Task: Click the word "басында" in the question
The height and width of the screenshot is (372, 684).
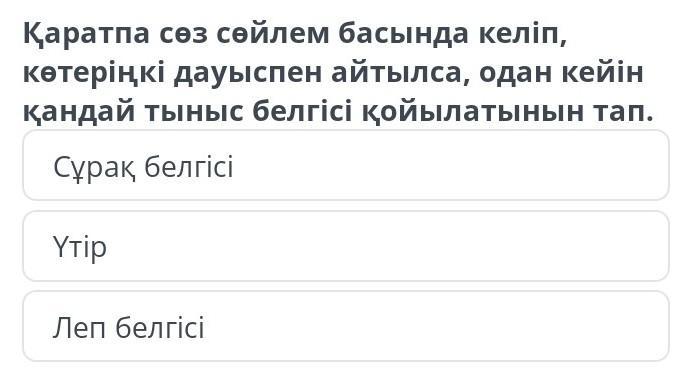Action: [404, 34]
